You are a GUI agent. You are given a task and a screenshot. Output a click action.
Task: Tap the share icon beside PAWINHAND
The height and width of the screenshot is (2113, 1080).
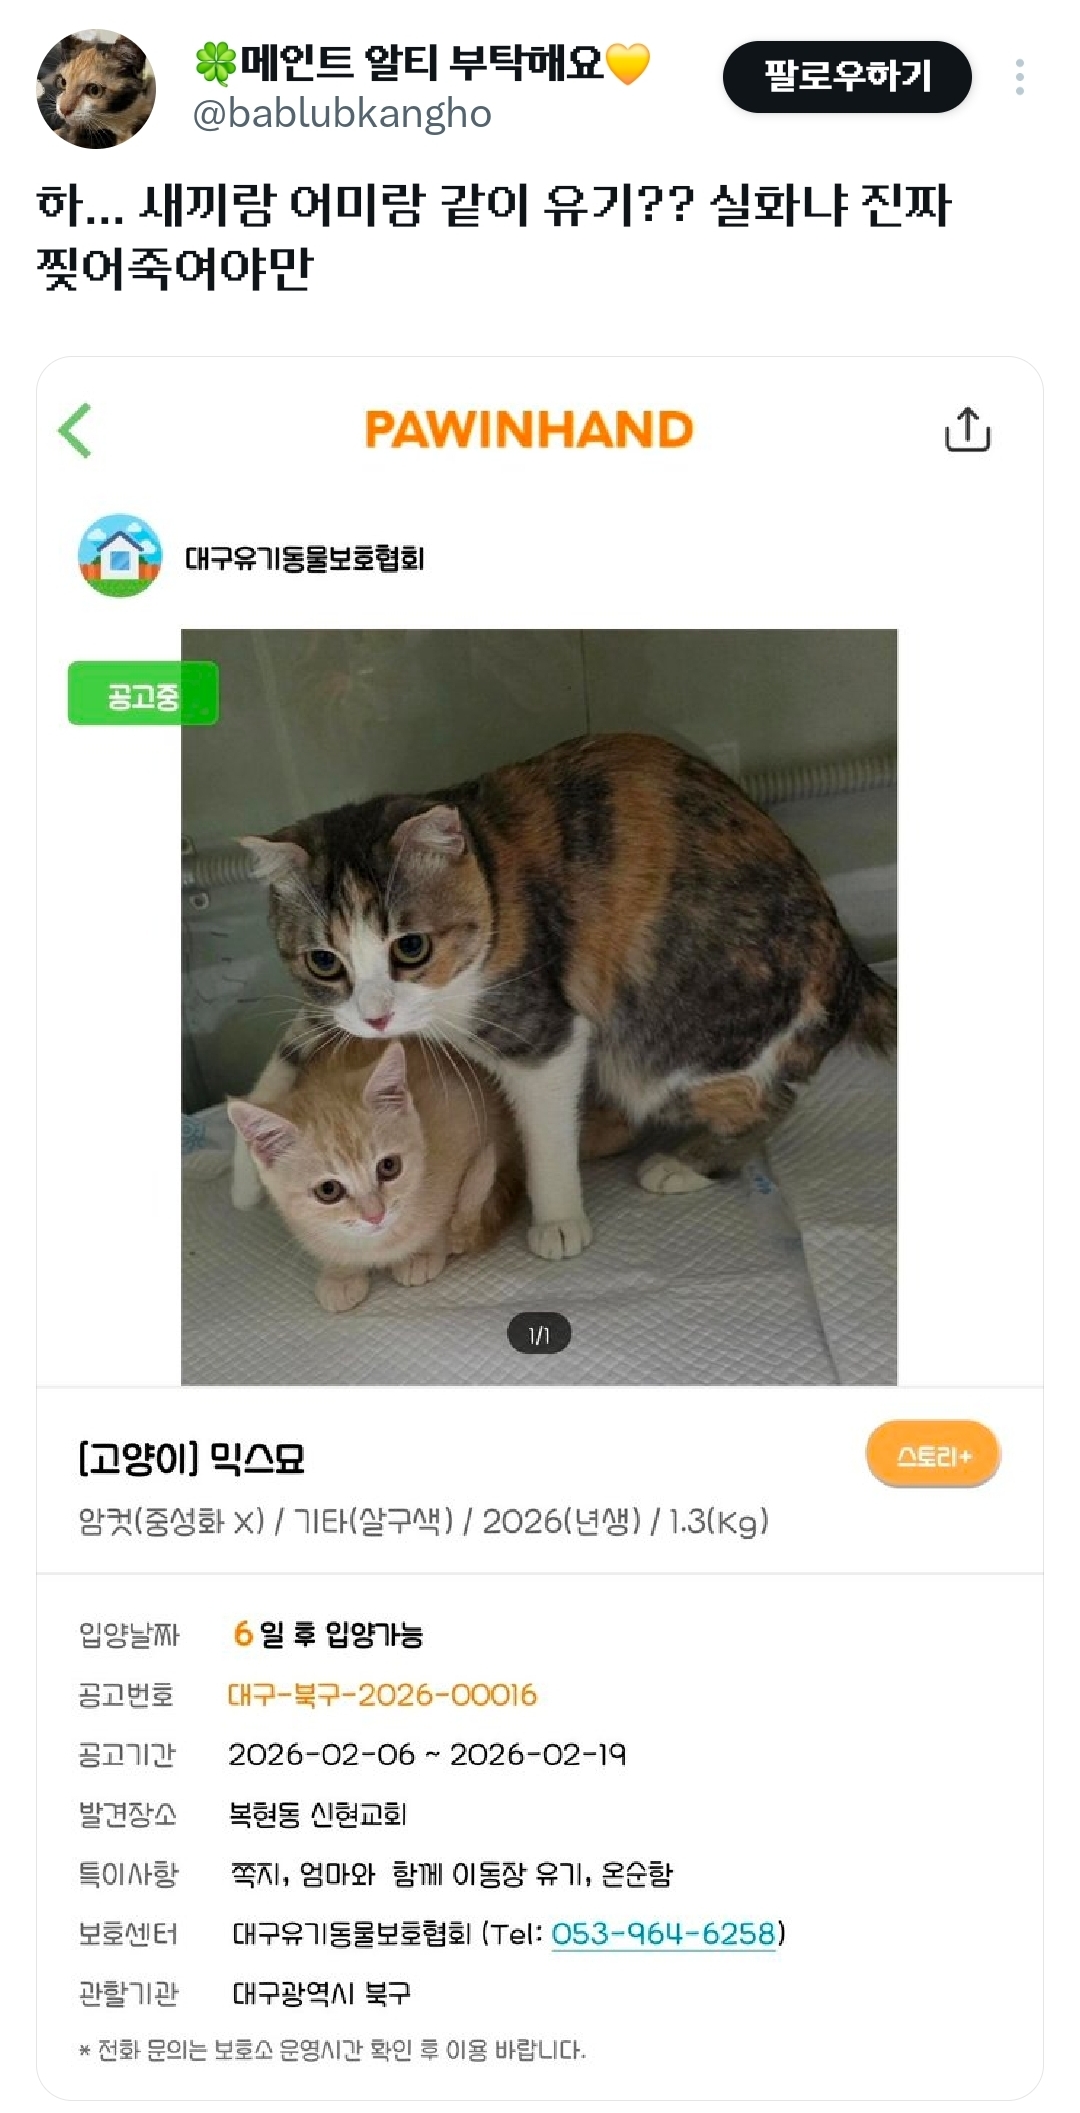967,429
